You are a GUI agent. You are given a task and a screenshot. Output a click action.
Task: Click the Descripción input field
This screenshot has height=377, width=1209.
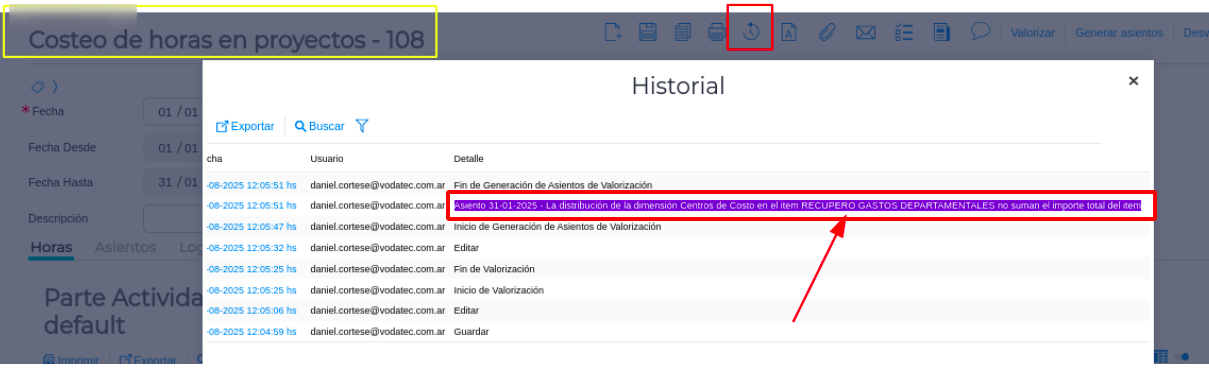click(x=172, y=218)
